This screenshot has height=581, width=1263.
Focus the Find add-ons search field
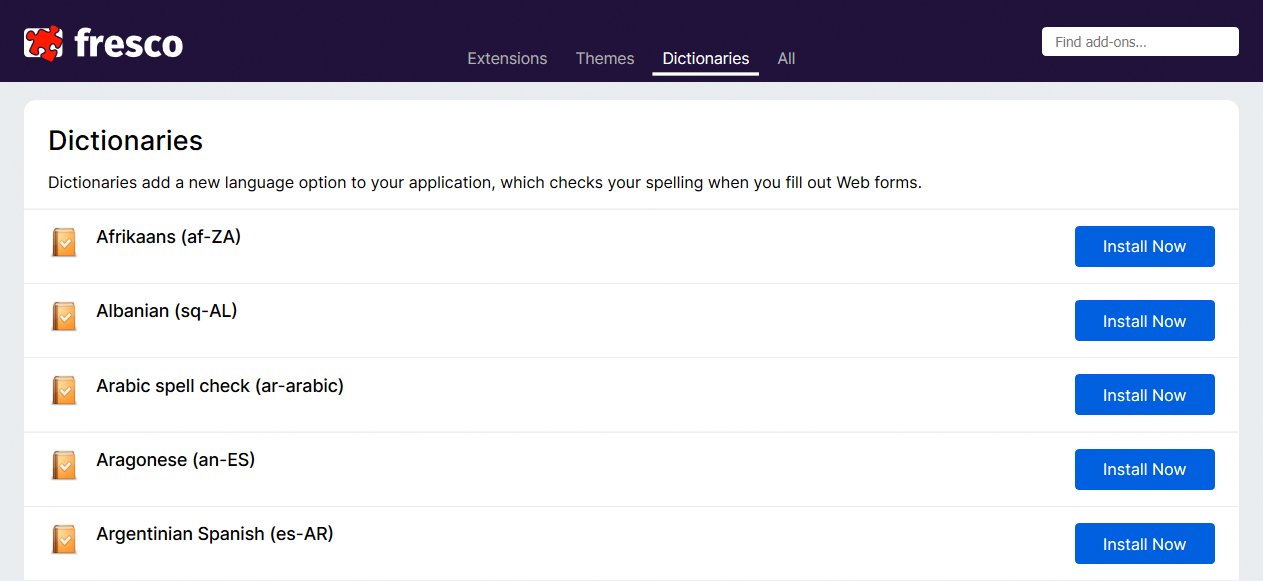tap(1140, 42)
